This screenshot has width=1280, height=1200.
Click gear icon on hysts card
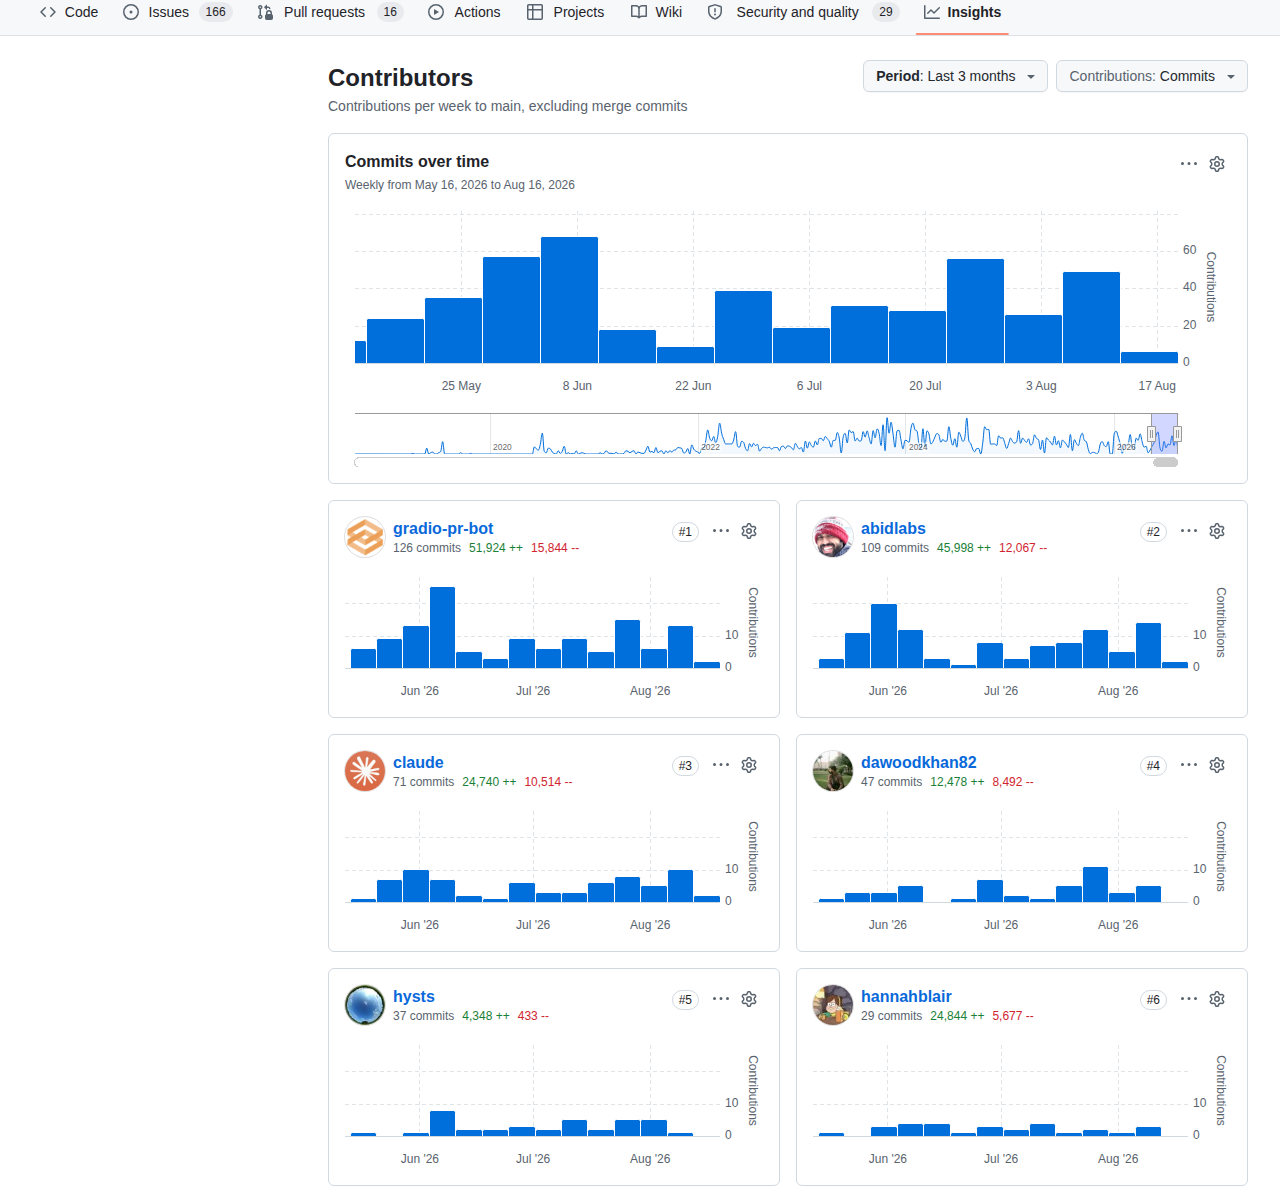pos(749,999)
